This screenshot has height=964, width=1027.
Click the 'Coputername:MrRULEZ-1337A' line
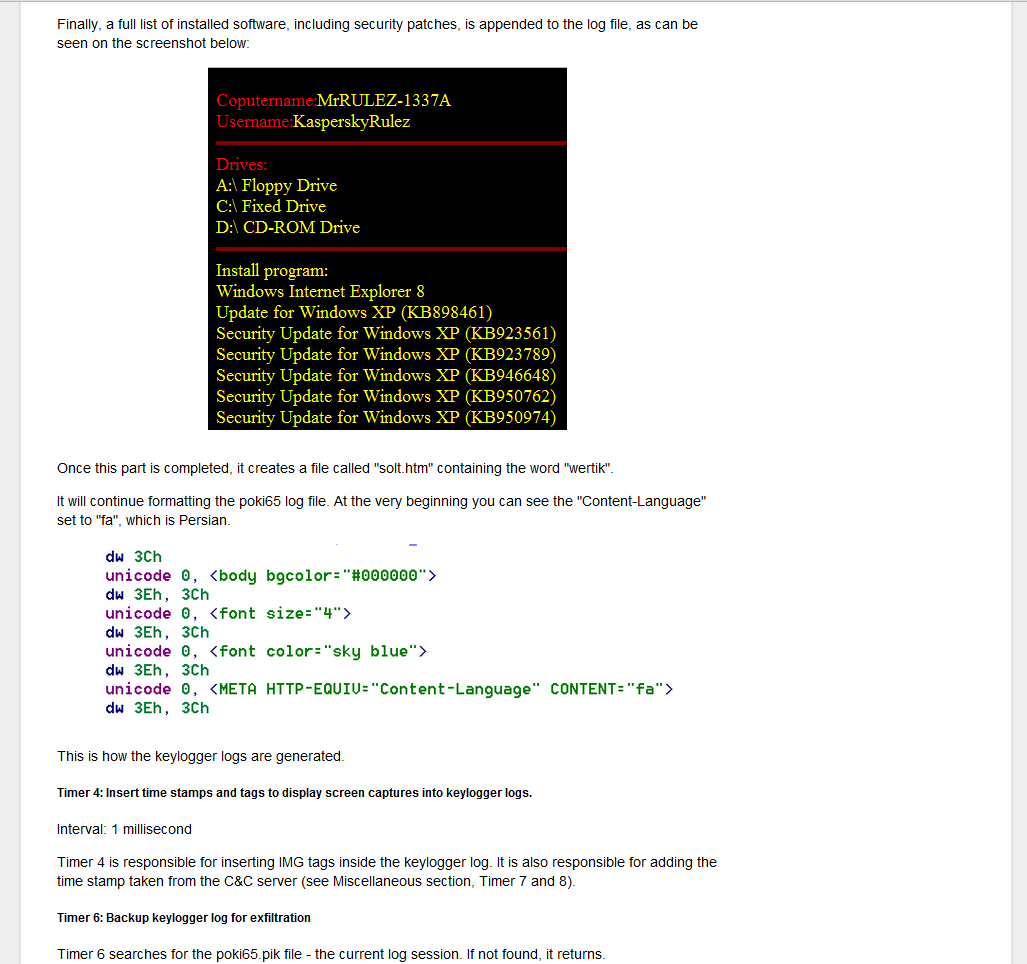click(333, 100)
